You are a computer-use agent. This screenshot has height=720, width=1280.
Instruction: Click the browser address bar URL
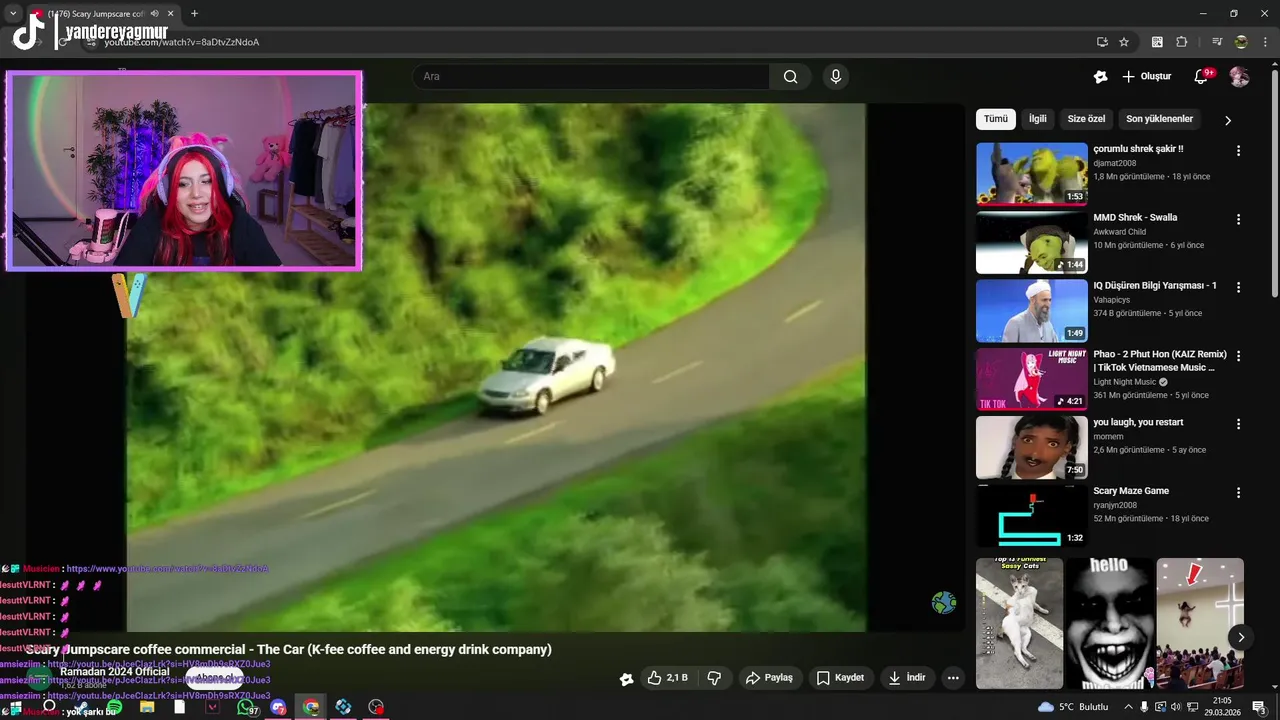[x=182, y=42]
